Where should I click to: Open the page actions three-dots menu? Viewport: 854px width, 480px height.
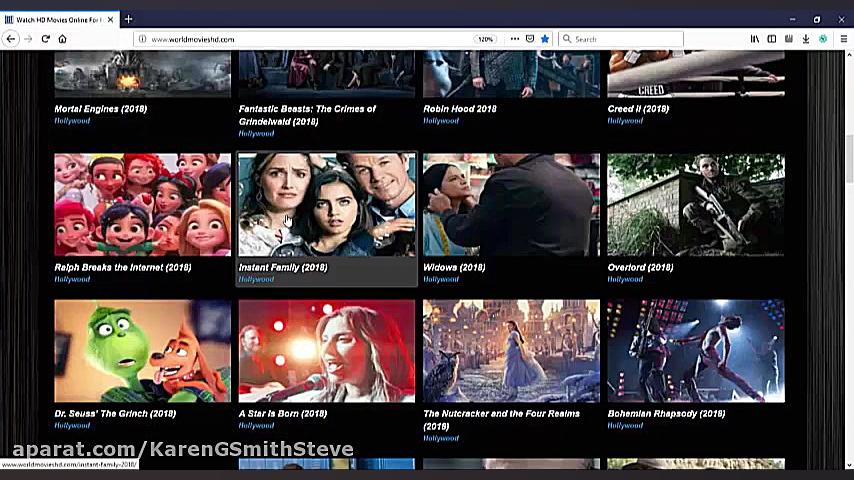(x=514, y=39)
